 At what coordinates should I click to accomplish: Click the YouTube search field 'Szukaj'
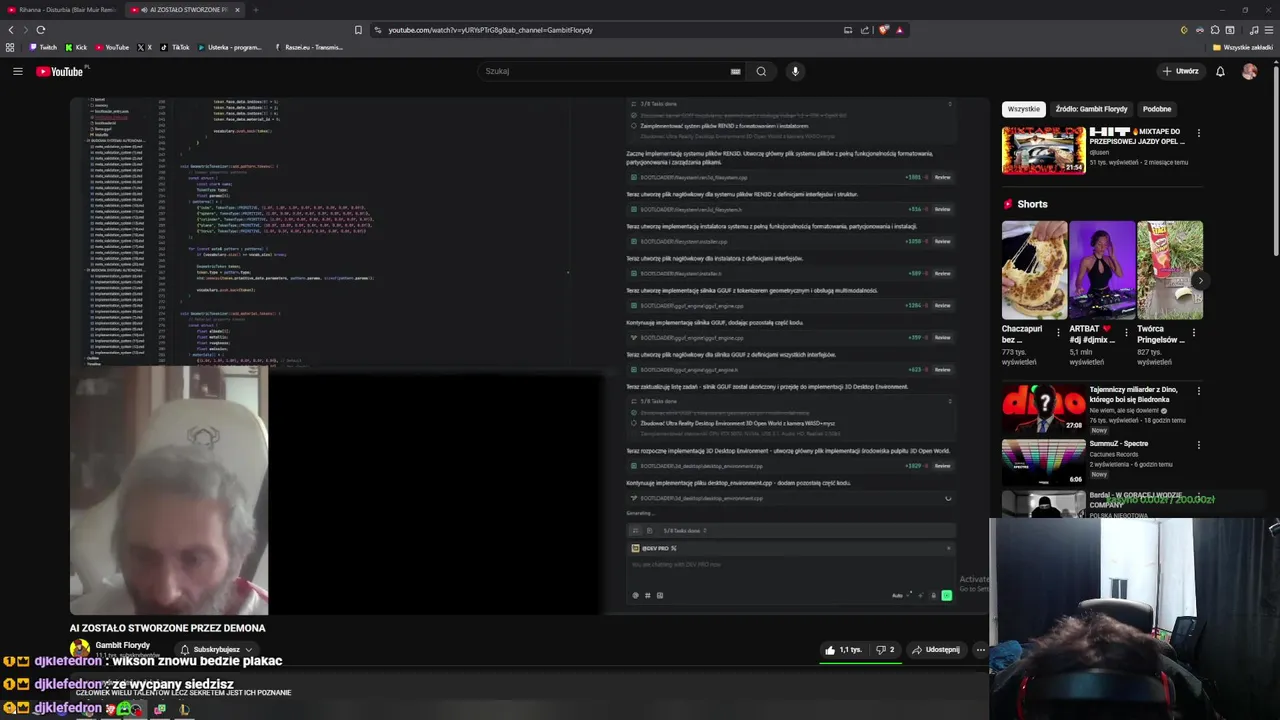point(605,71)
